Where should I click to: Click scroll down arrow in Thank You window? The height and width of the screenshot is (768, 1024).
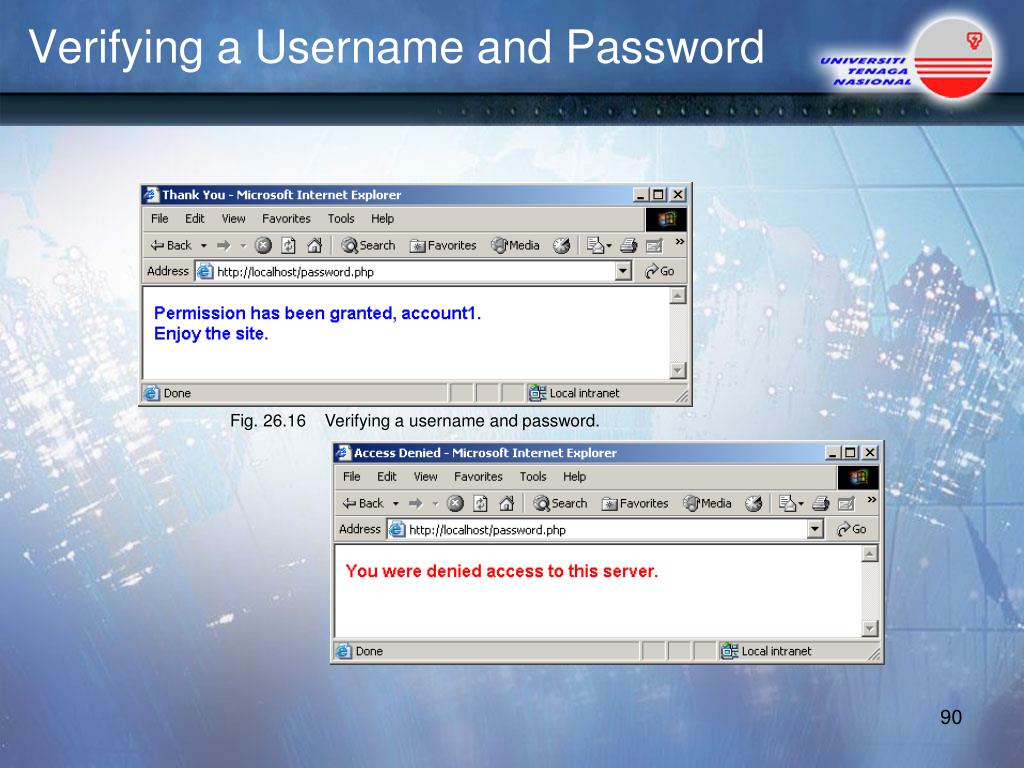(678, 370)
